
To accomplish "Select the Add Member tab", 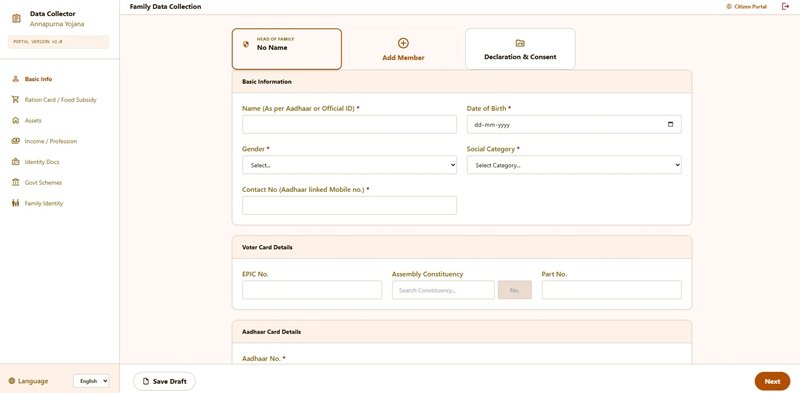I will coord(403,49).
